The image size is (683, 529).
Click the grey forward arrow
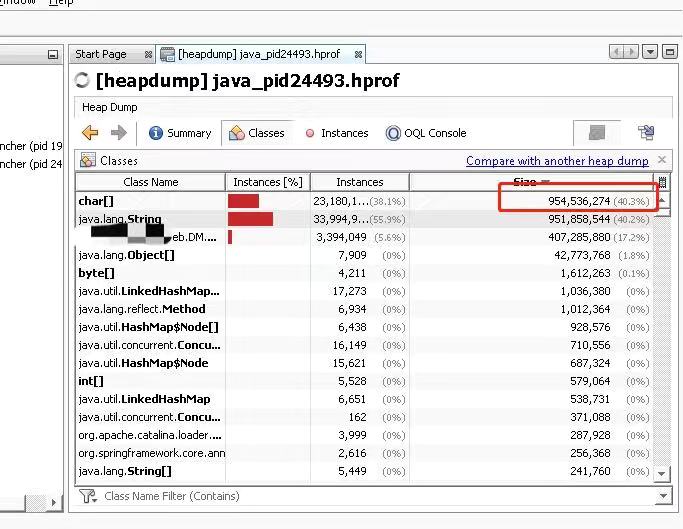click(118, 132)
